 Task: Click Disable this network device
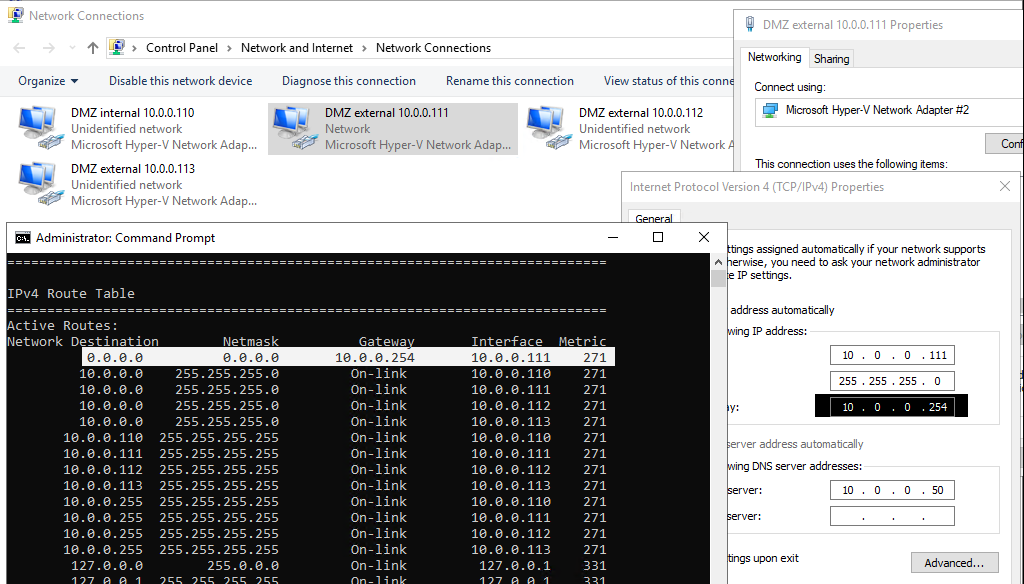coord(180,81)
